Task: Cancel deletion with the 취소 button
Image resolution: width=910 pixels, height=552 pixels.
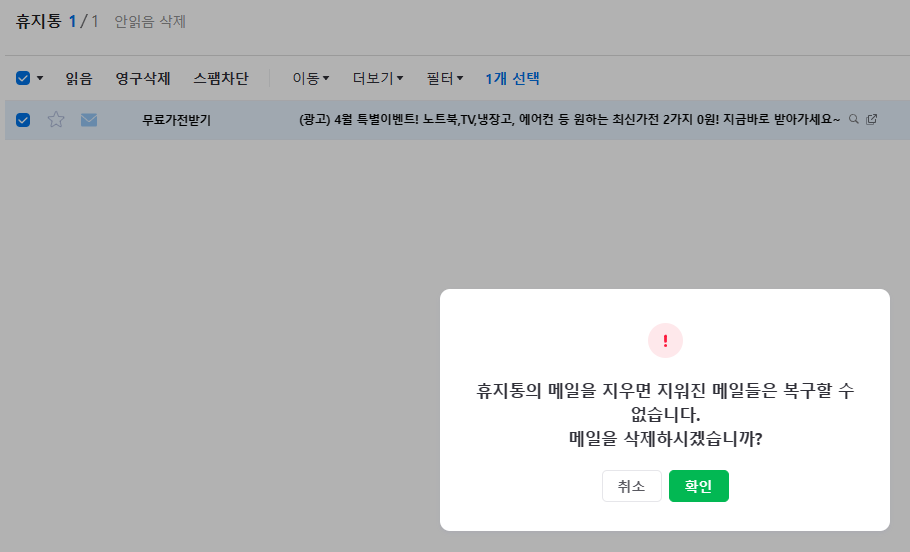Action: pyautogui.click(x=631, y=486)
